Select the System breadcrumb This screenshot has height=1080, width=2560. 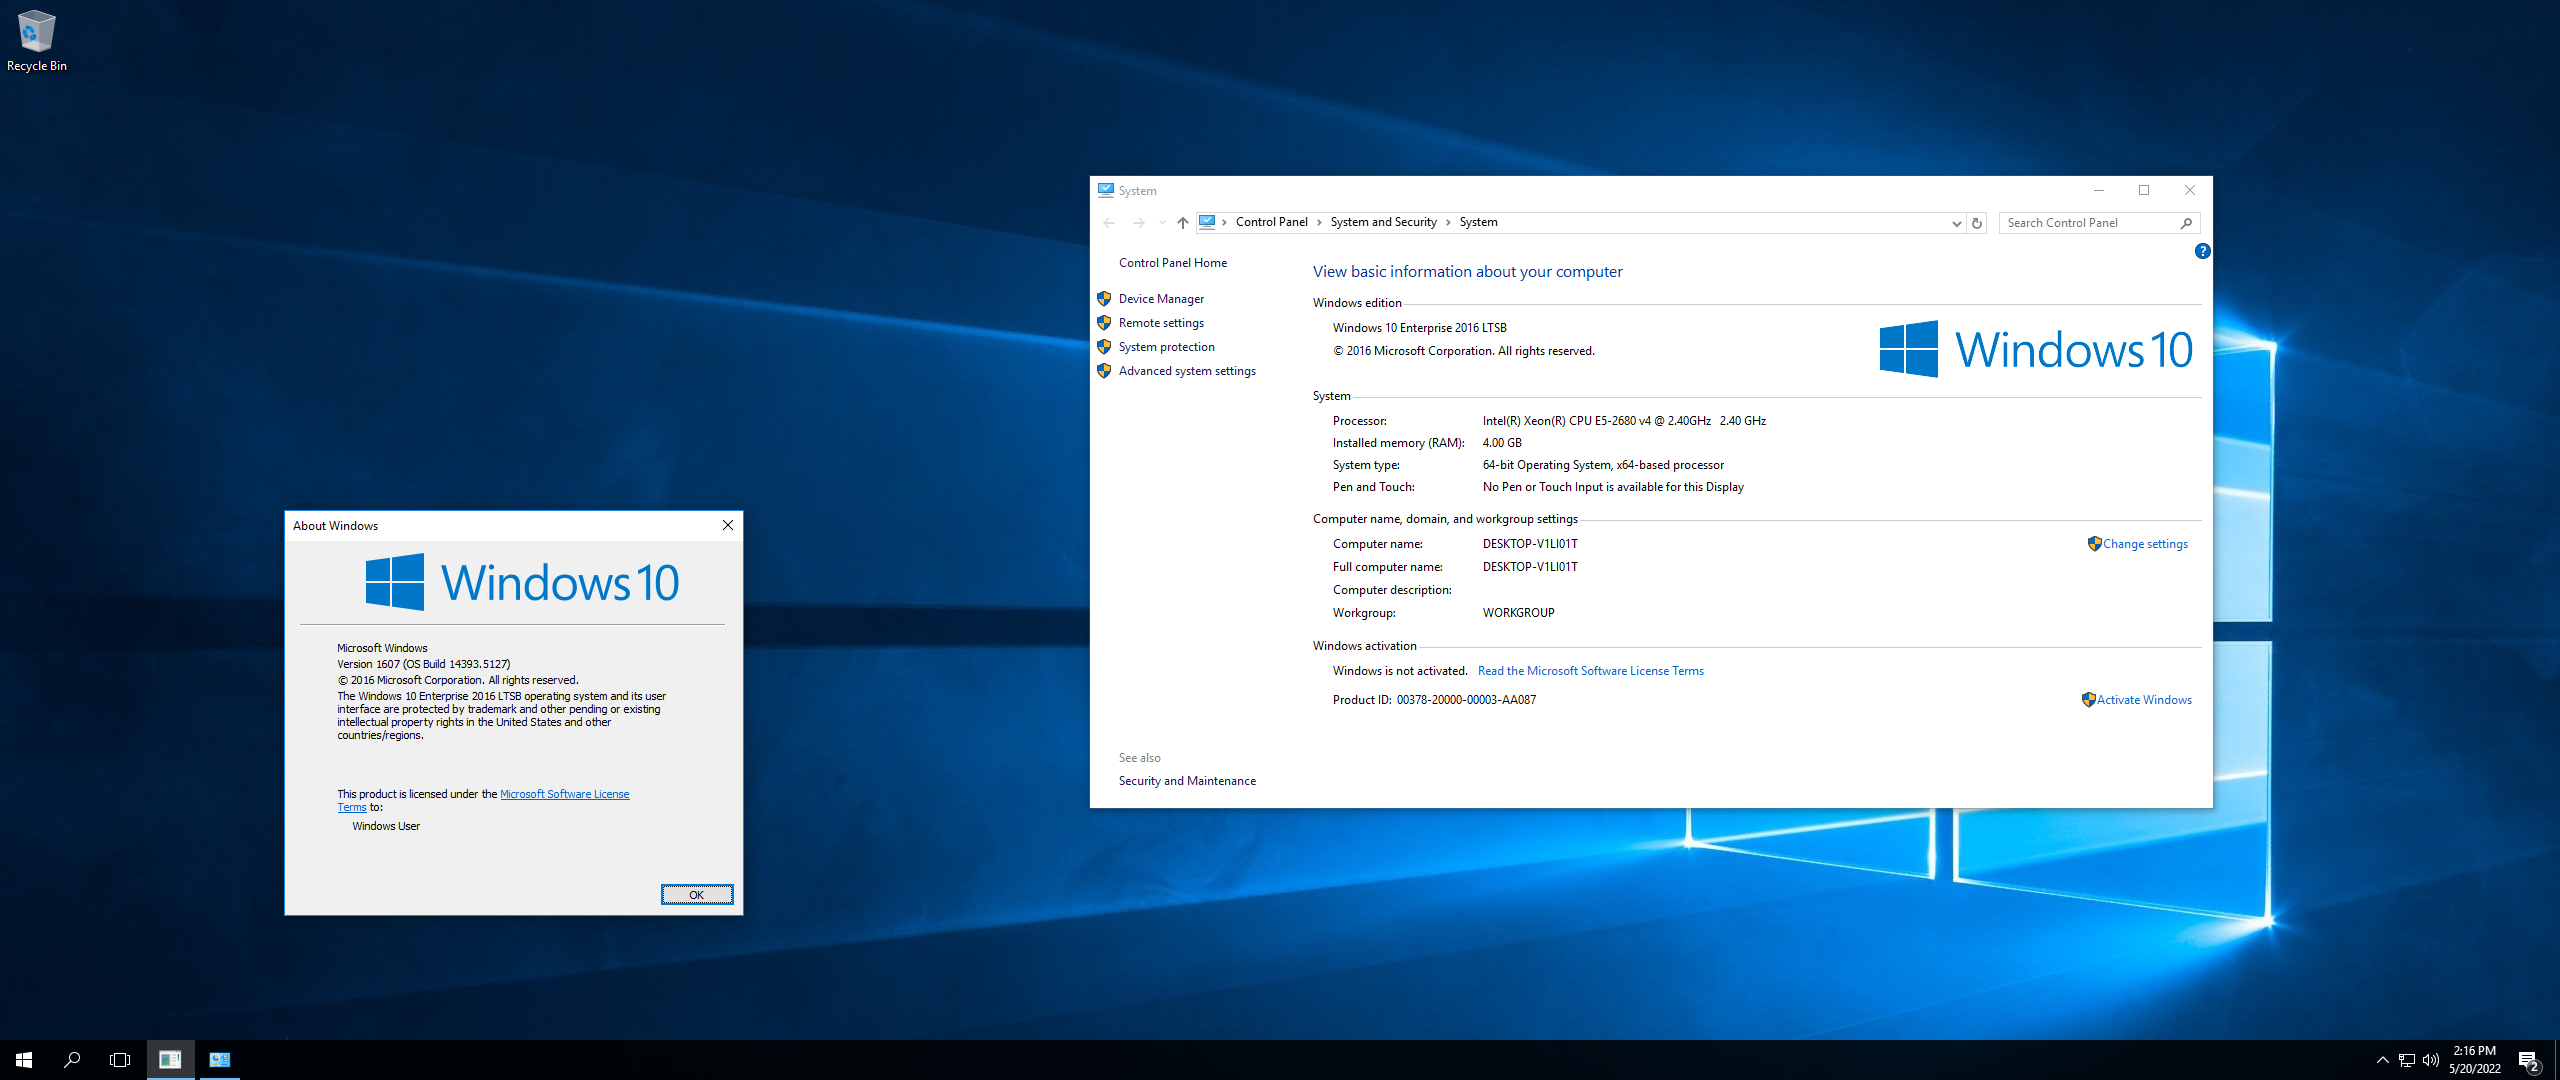point(1478,222)
